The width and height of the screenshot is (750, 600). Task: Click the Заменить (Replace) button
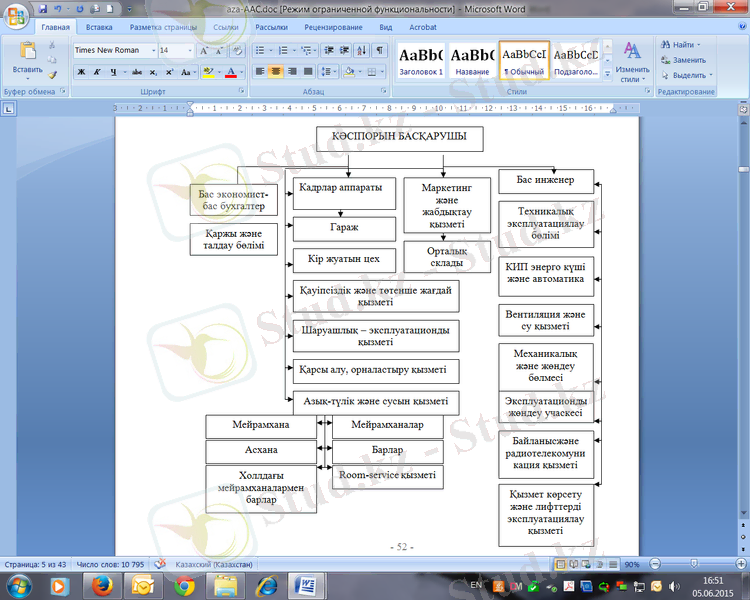point(684,60)
